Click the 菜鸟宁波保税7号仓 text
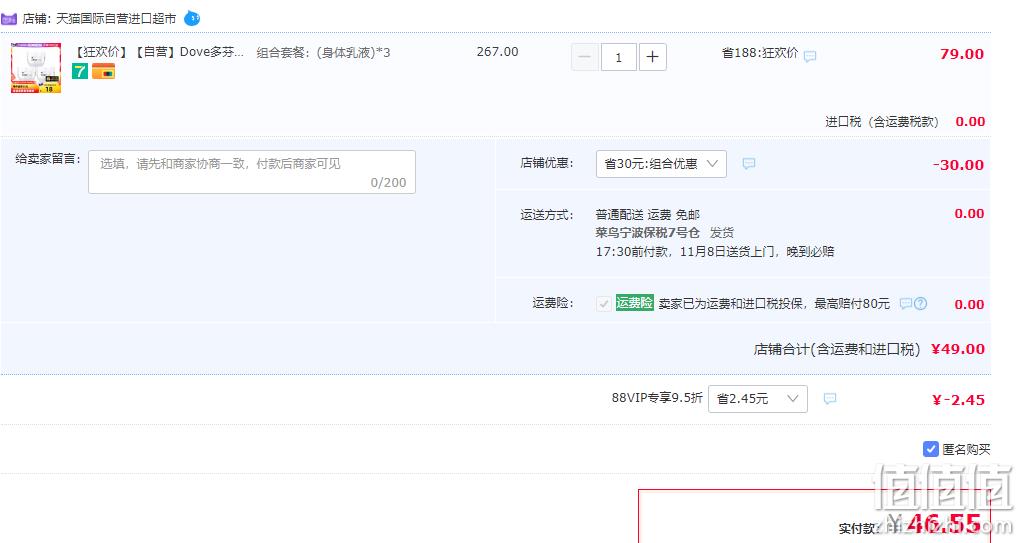This screenshot has height=543, width=1022. tap(647, 232)
